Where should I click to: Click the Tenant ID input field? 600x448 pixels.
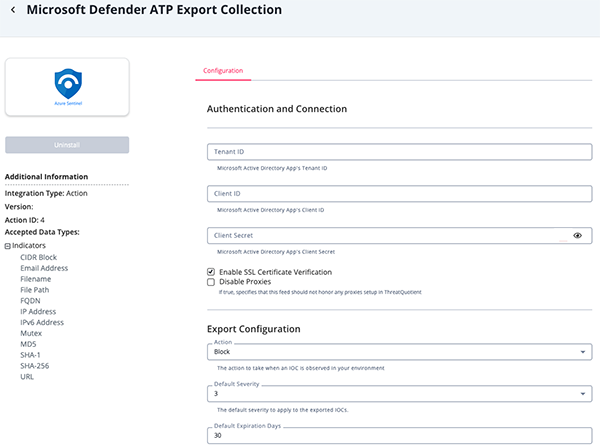click(x=399, y=152)
